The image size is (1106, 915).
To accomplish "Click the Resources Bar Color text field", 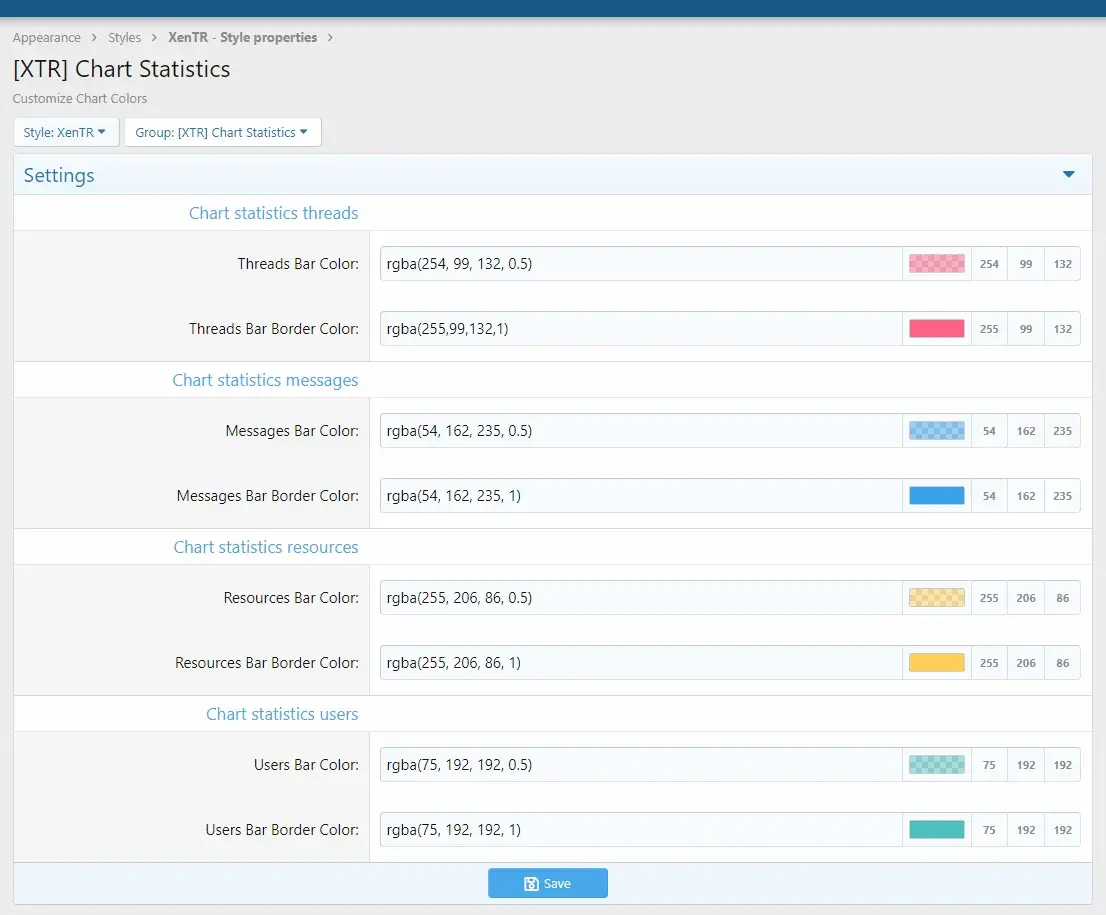I will point(640,598).
